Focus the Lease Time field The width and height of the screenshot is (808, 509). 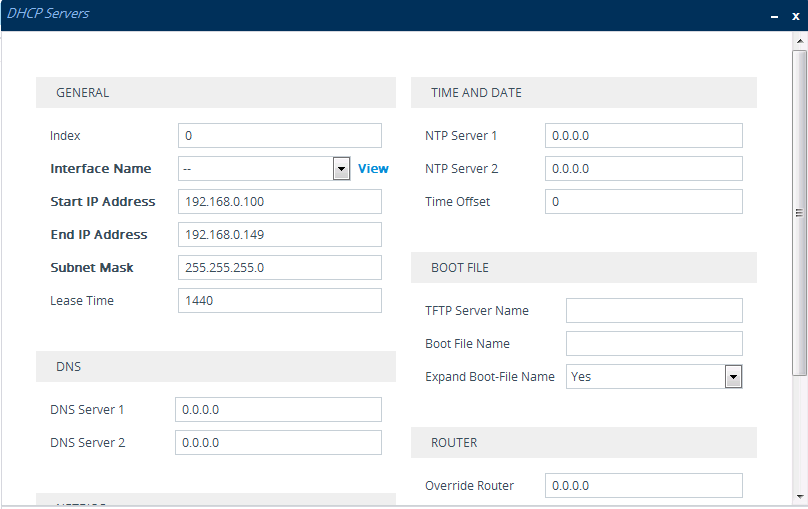point(280,301)
